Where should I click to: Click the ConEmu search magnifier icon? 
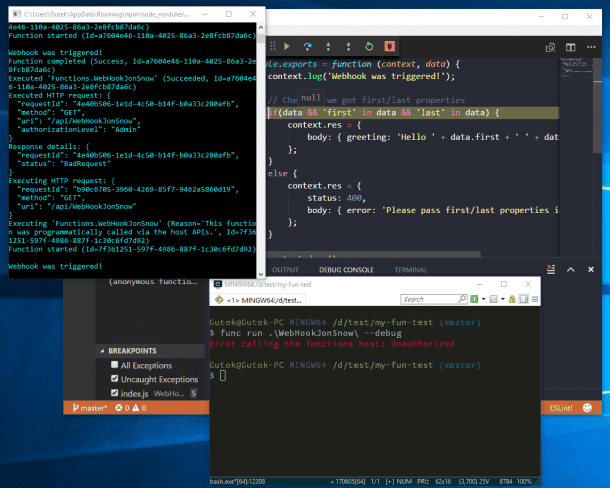[462, 299]
